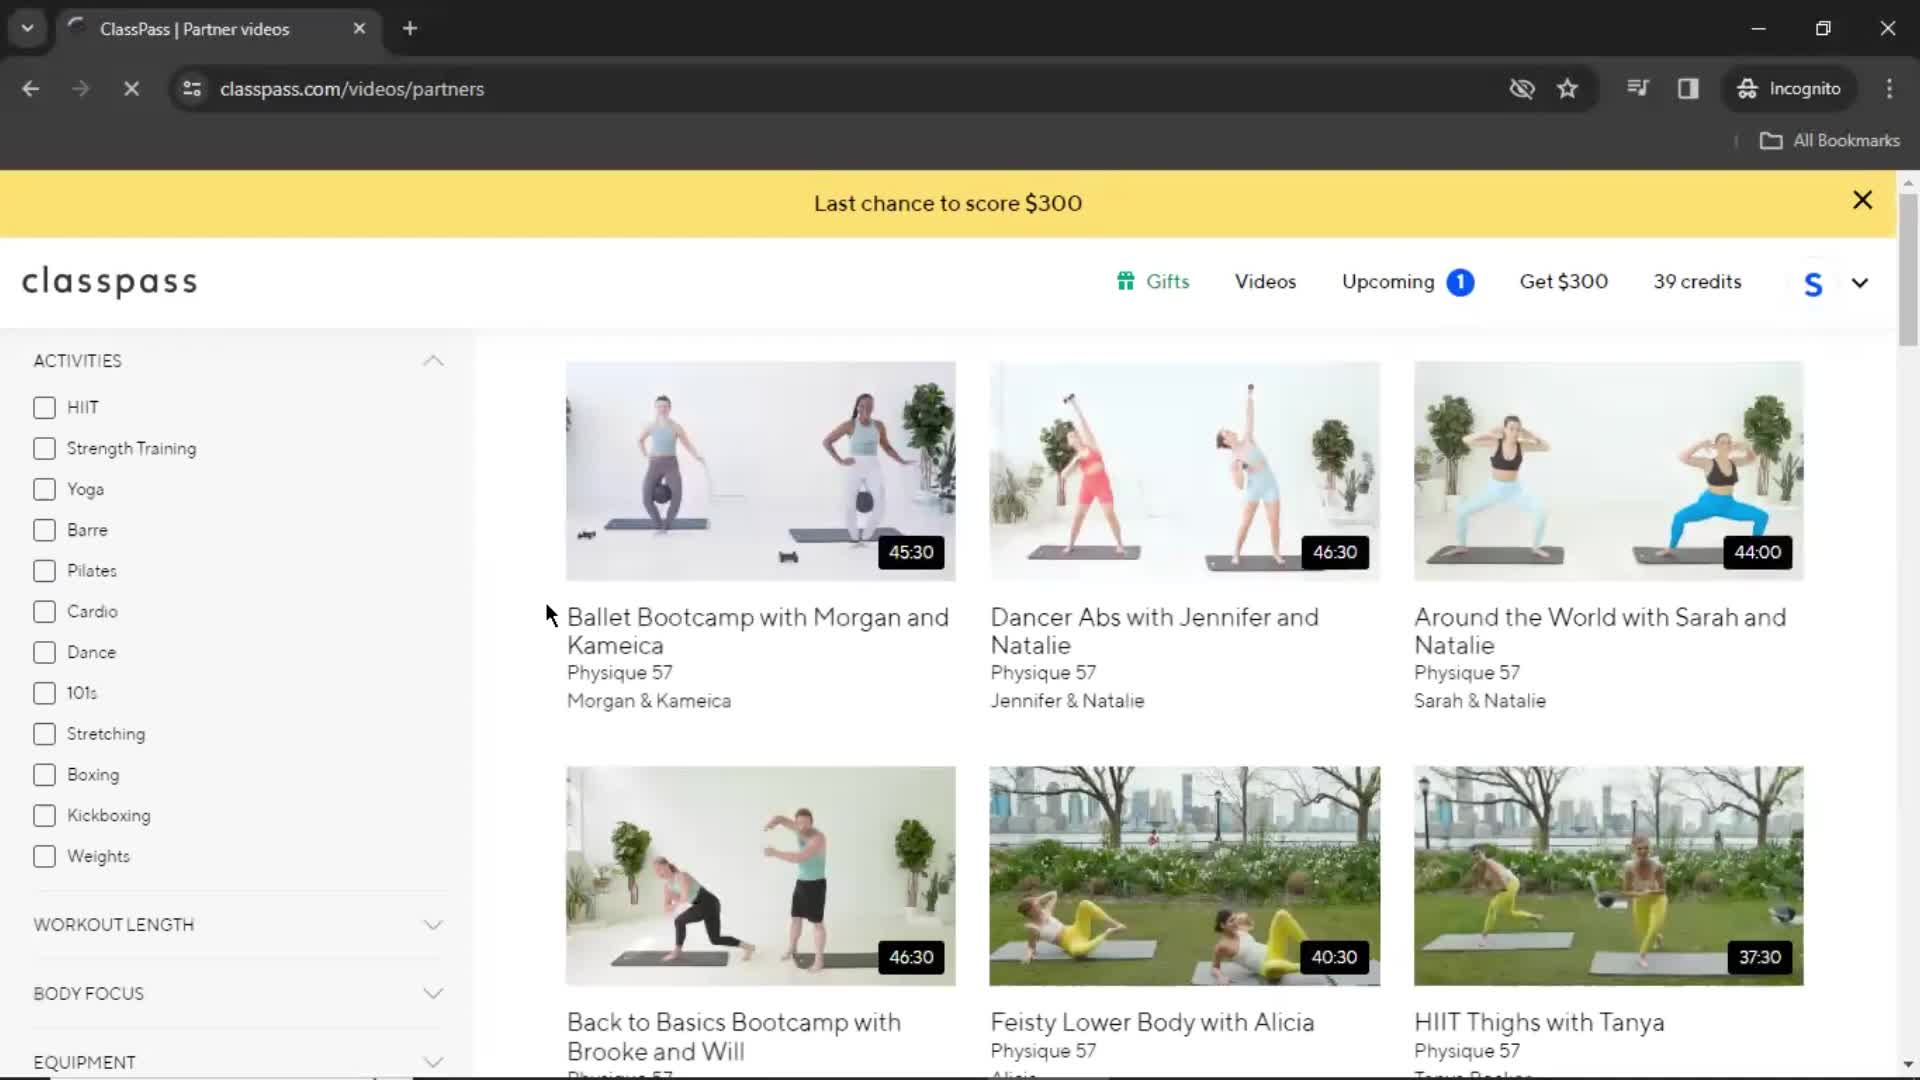This screenshot has height=1080, width=1920.
Task: Click the green Gifts icon
Action: pyautogui.click(x=1126, y=282)
